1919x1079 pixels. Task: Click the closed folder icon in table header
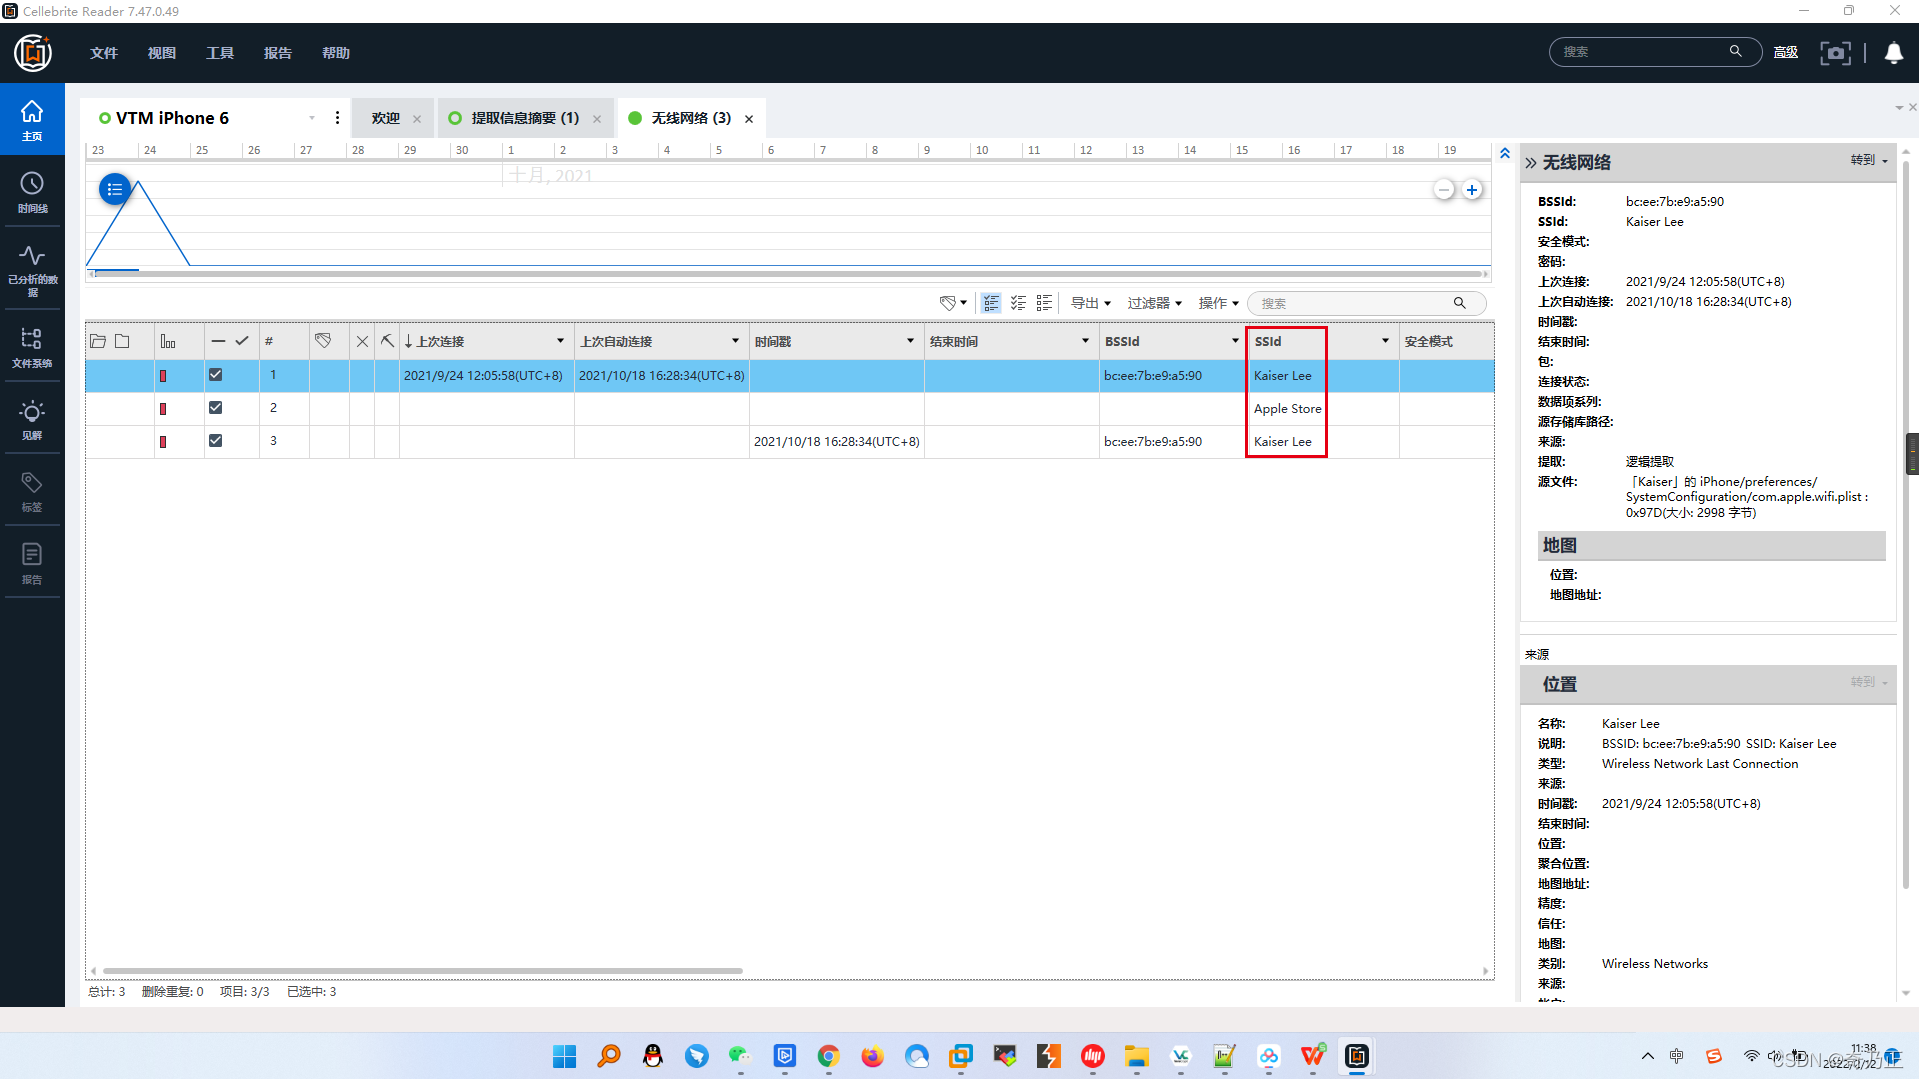[122, 341]
